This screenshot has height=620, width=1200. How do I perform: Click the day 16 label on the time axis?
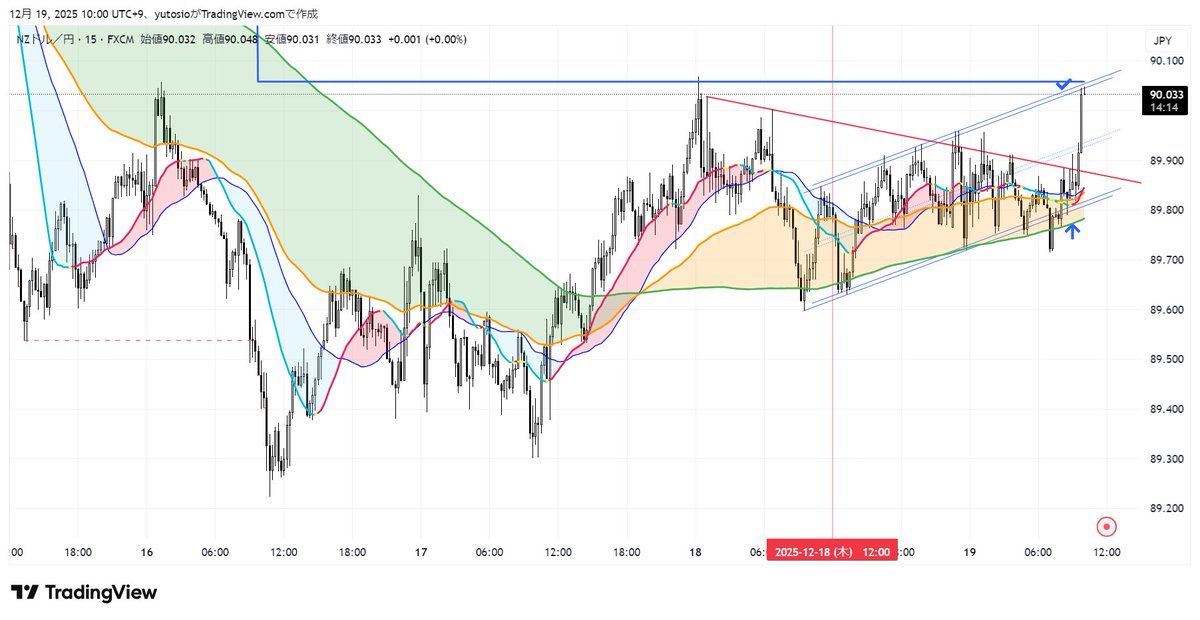147,552
